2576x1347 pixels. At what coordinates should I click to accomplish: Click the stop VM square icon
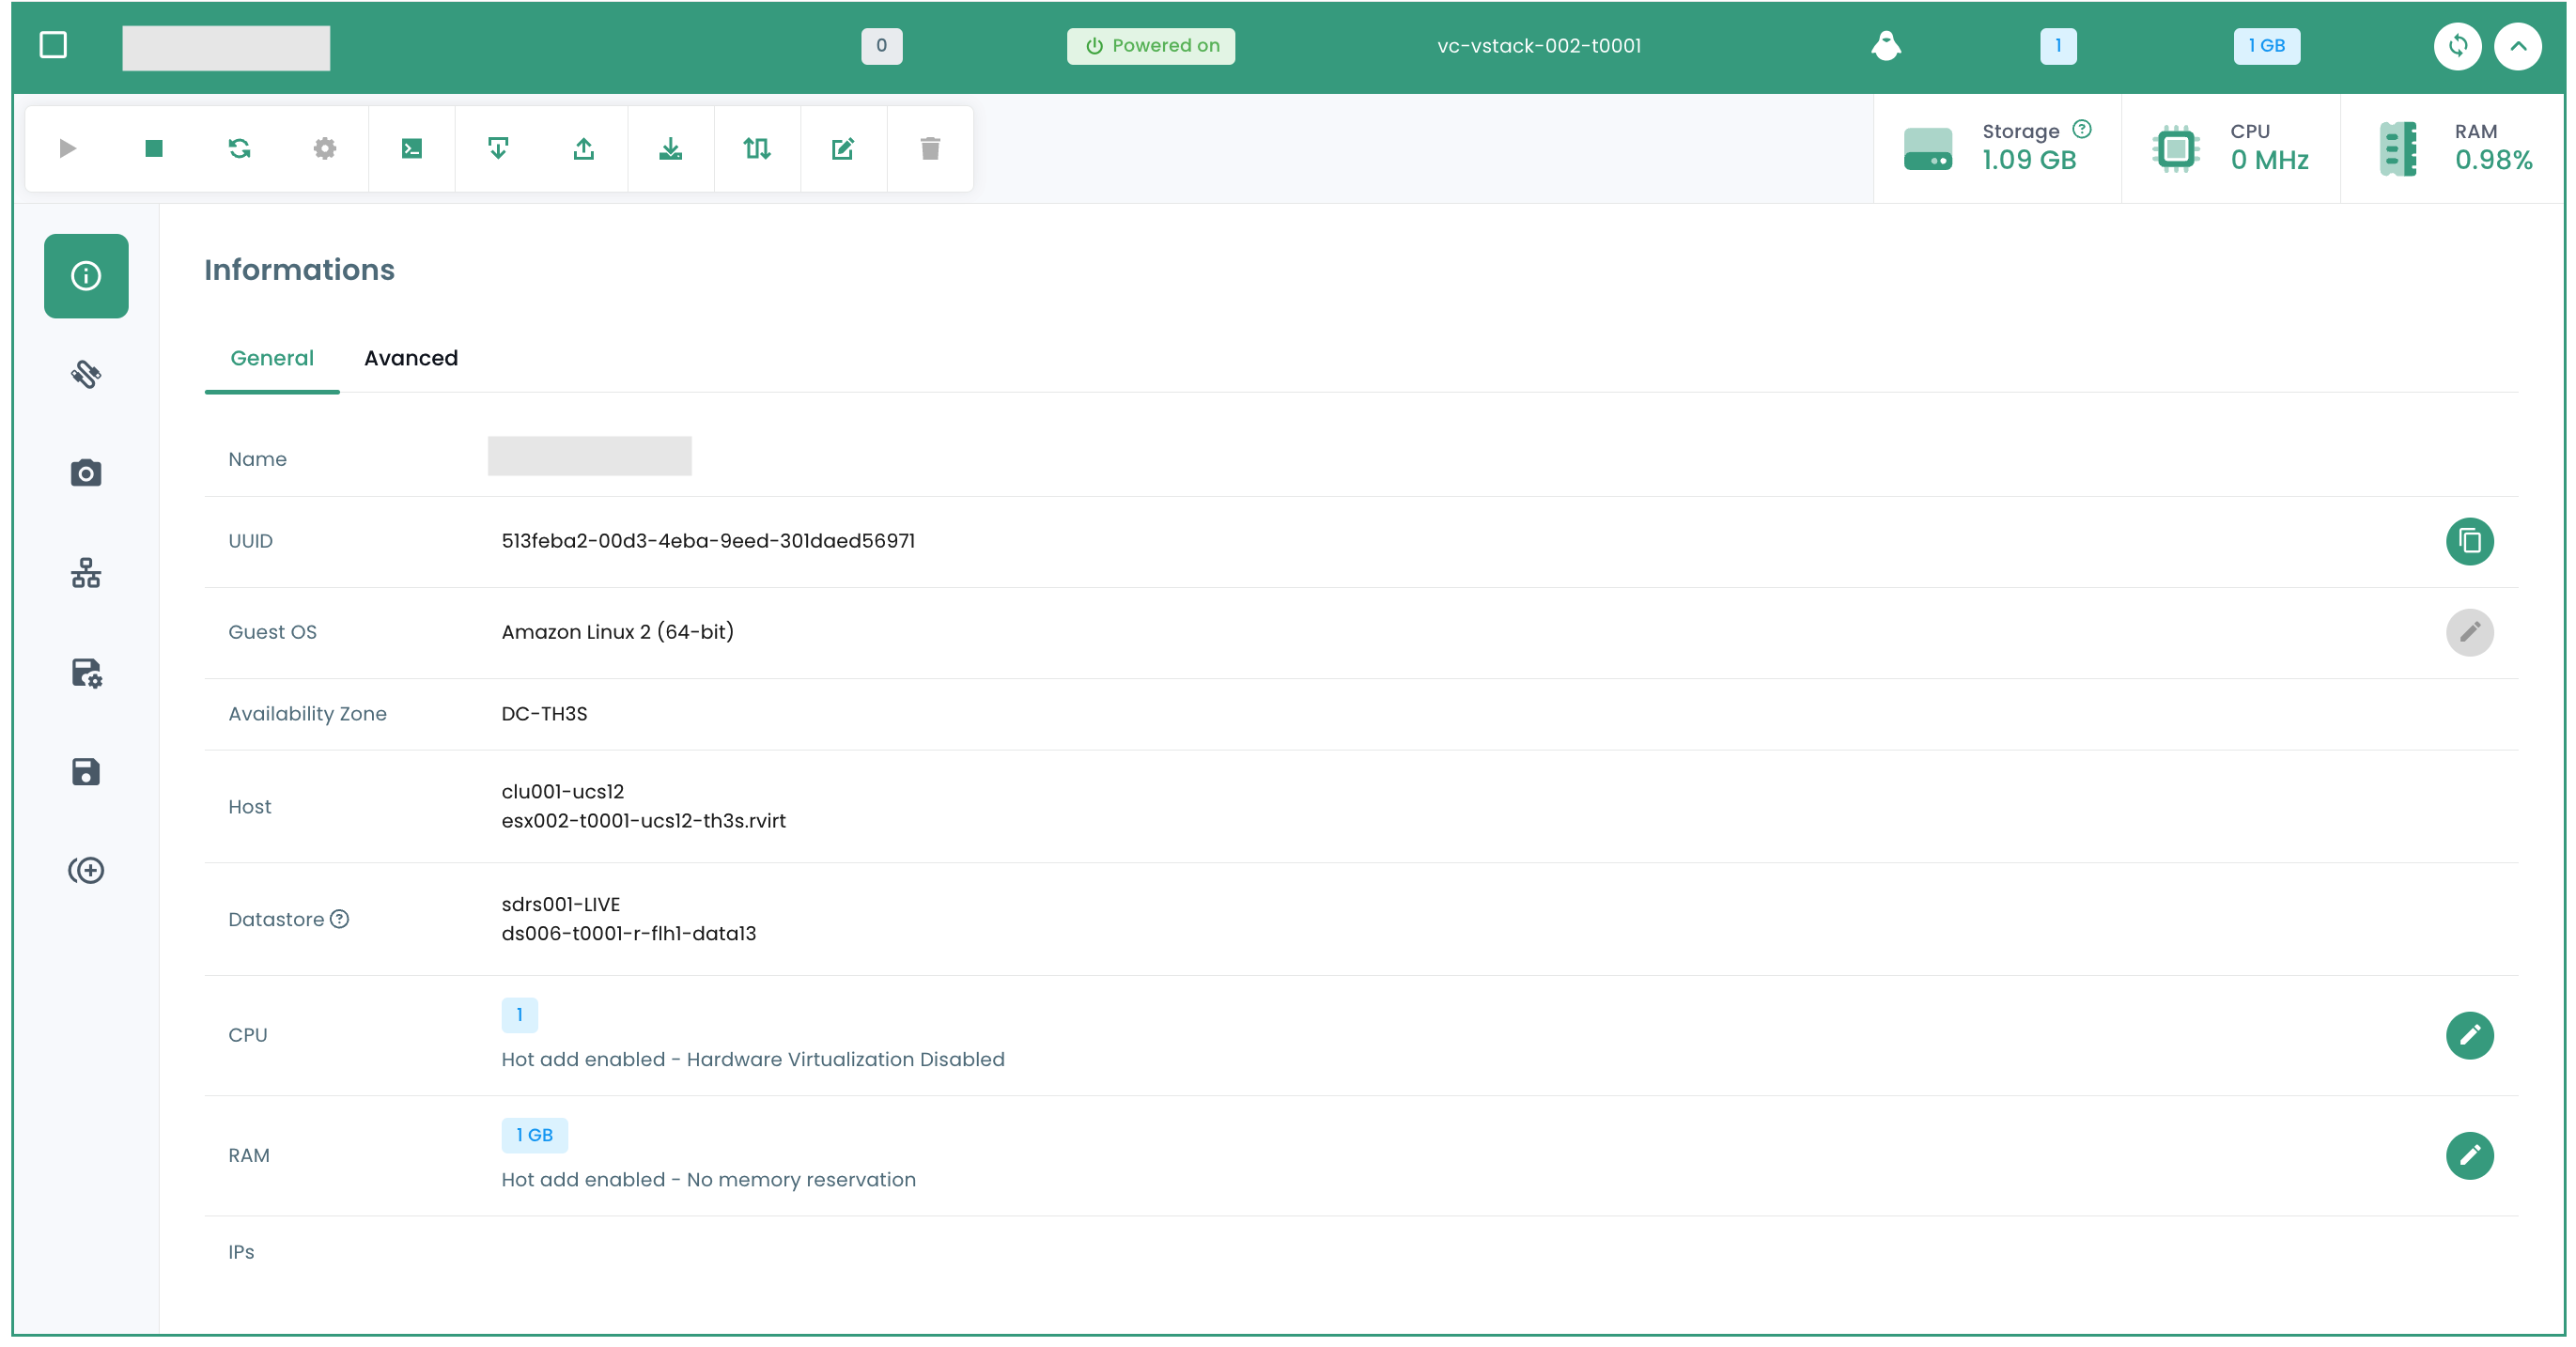coord(153,149)
